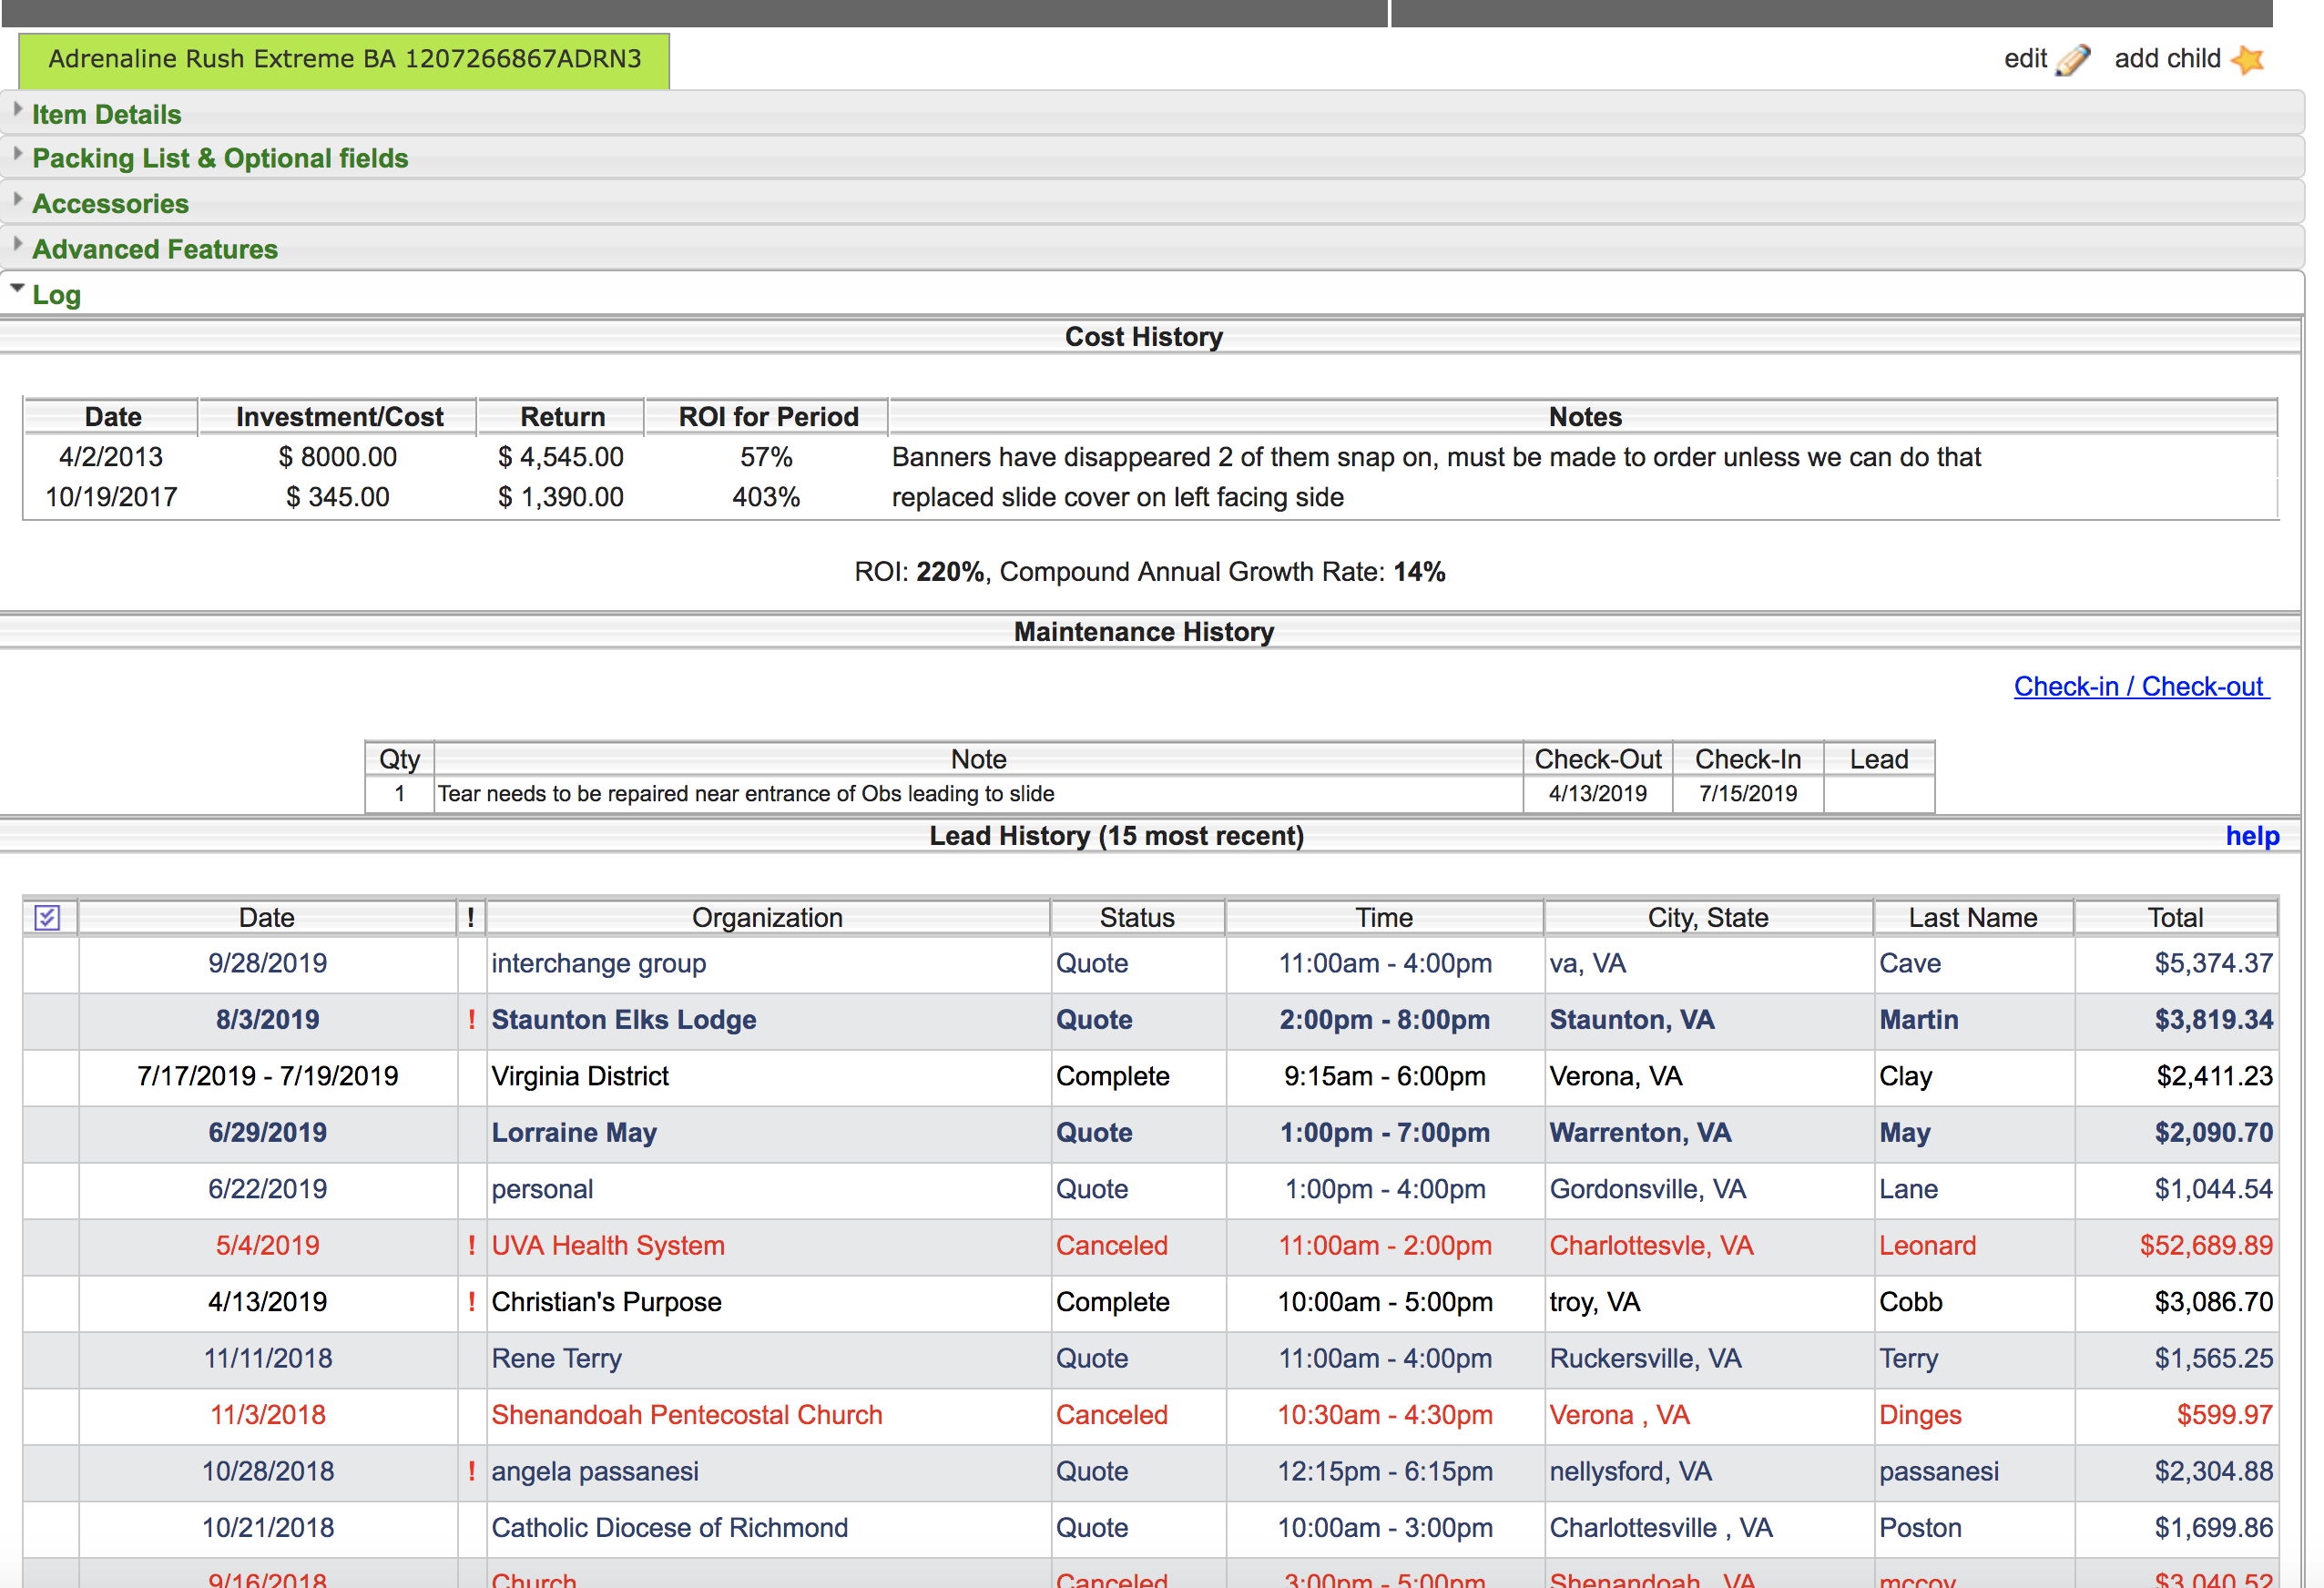The image size is (2324, 1588).
Task: Expand the Accessories section
Action: [110, 204]
